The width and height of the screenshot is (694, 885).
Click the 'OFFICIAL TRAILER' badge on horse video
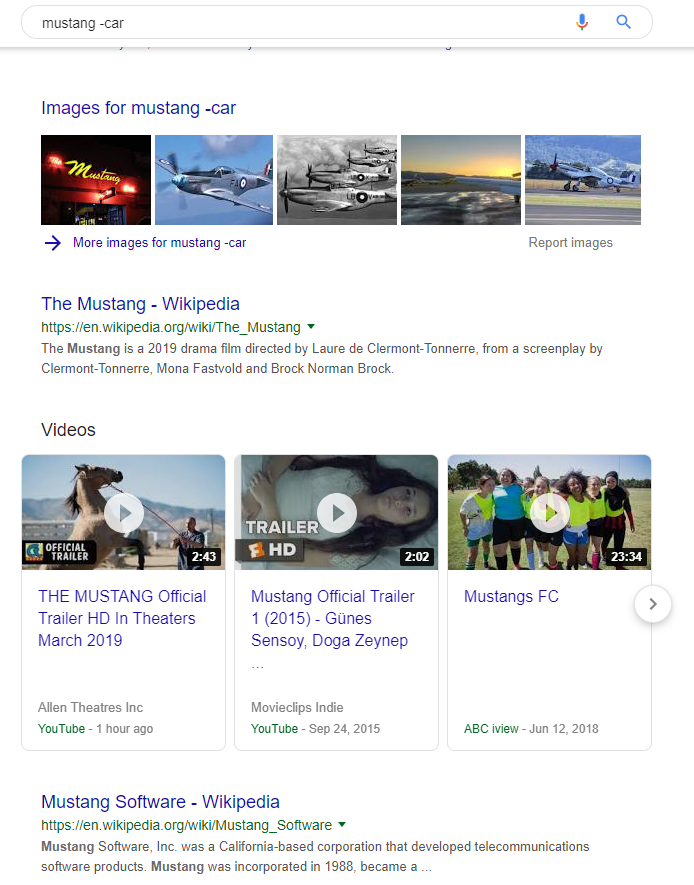click(59, 552)
